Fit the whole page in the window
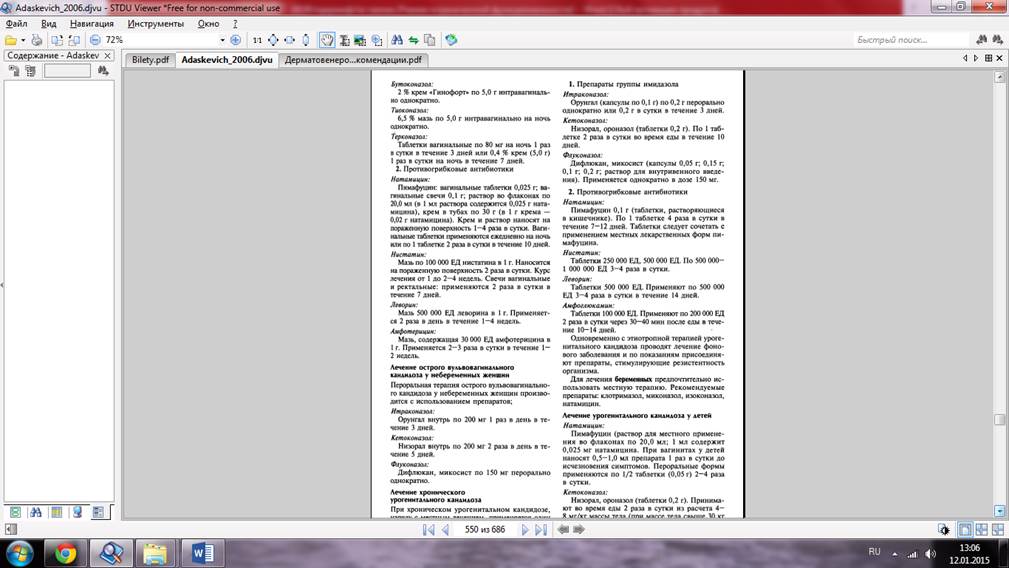 273,40
